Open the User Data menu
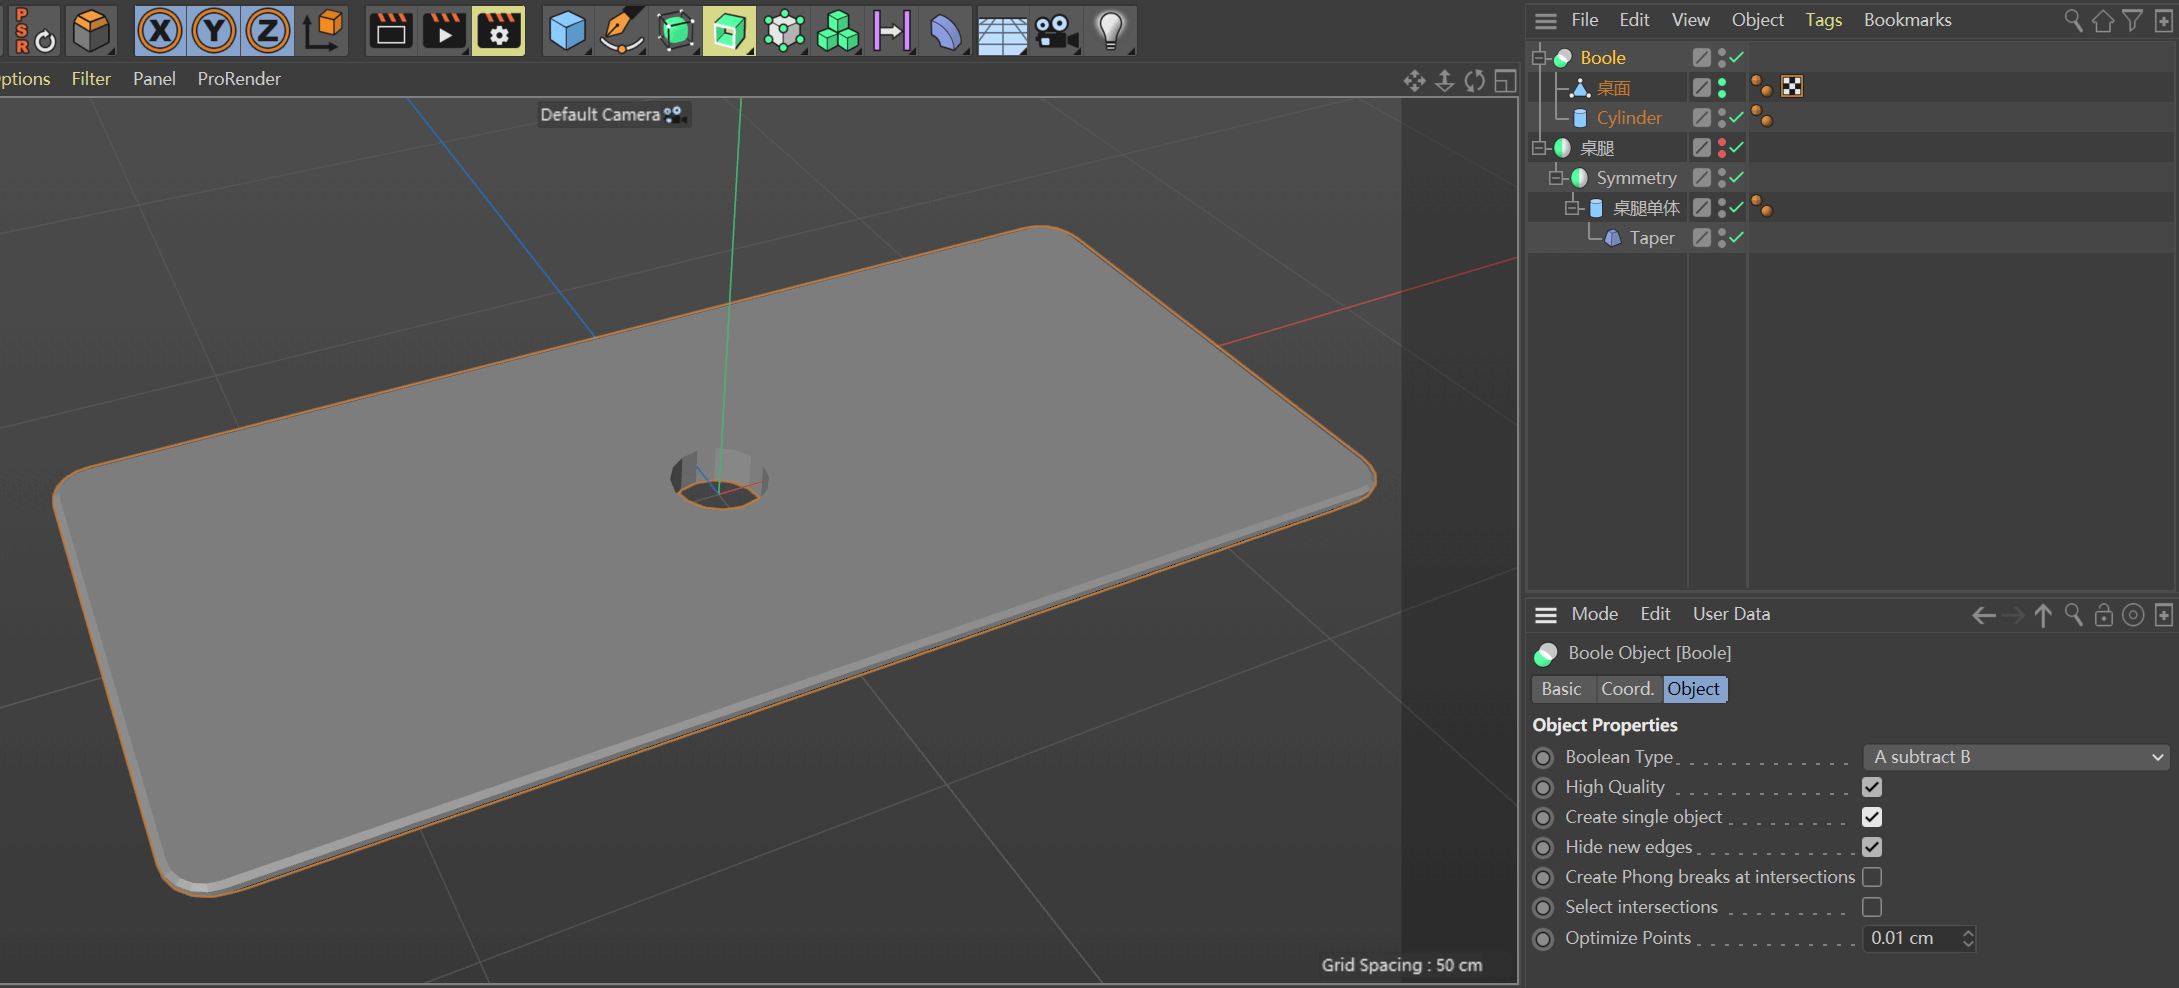This screenshot has width=2179, height=988. [x=1731, y=614]
